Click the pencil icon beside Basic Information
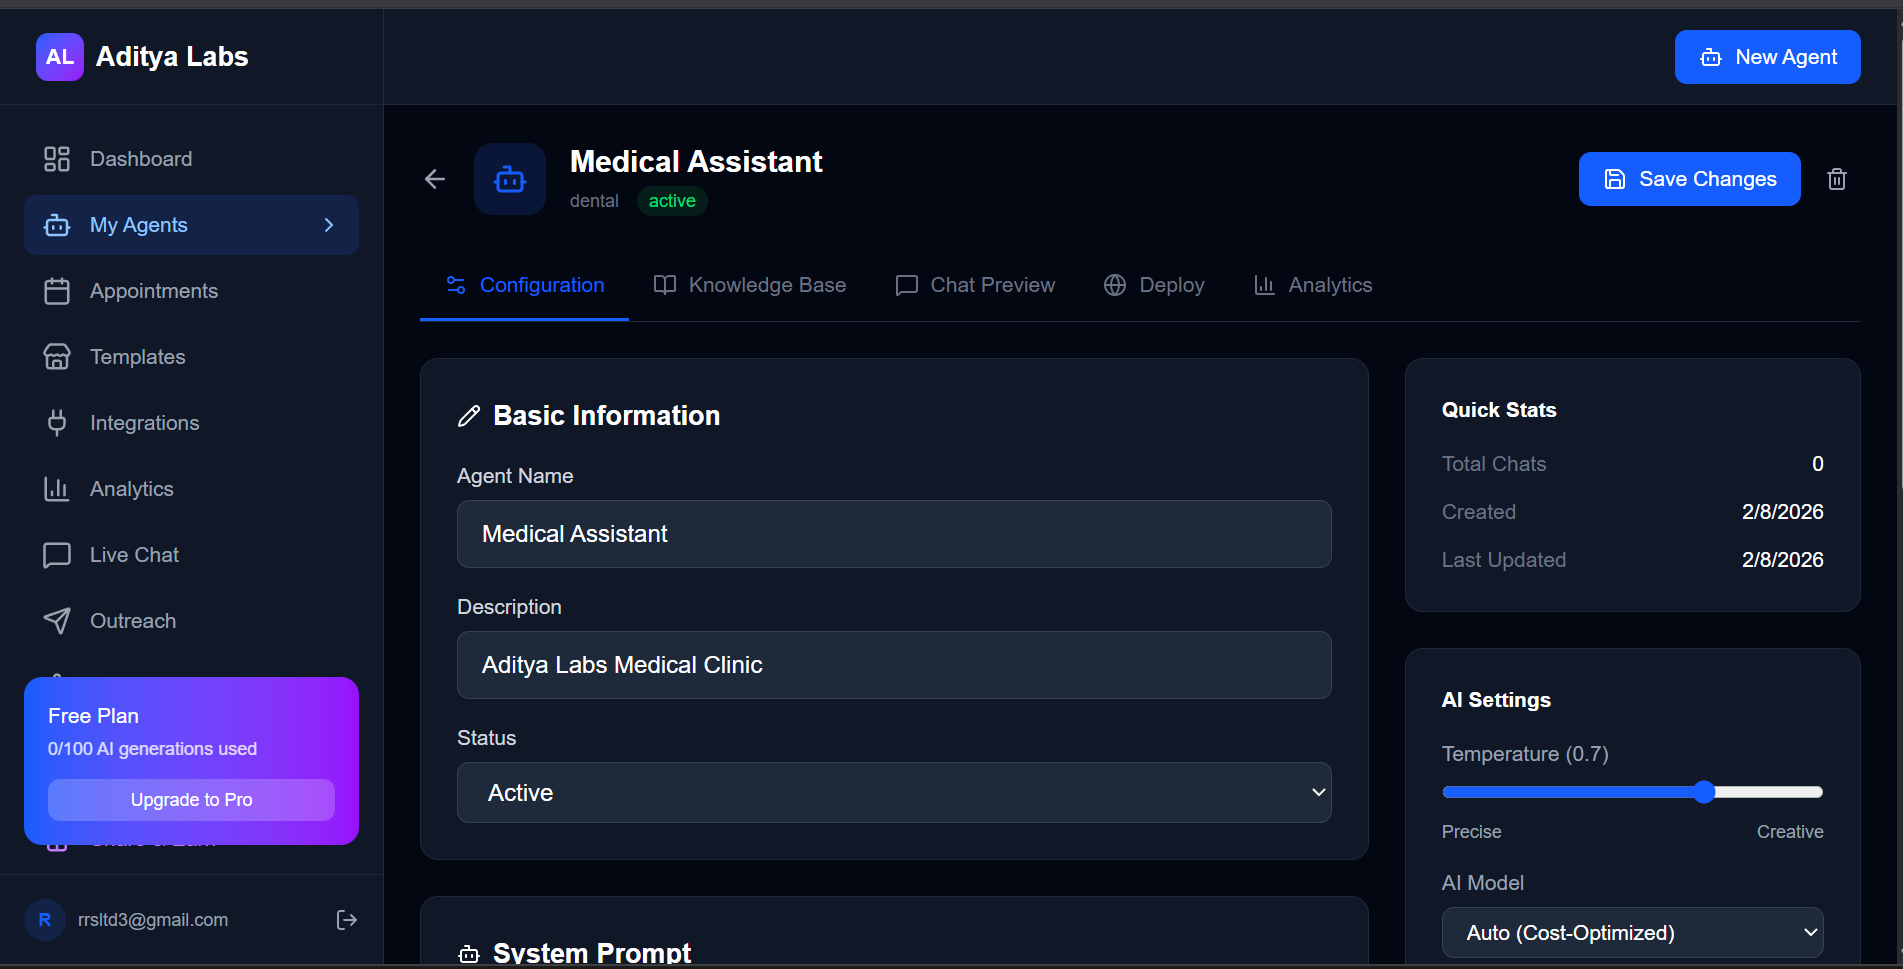 (x=469, y=416)
